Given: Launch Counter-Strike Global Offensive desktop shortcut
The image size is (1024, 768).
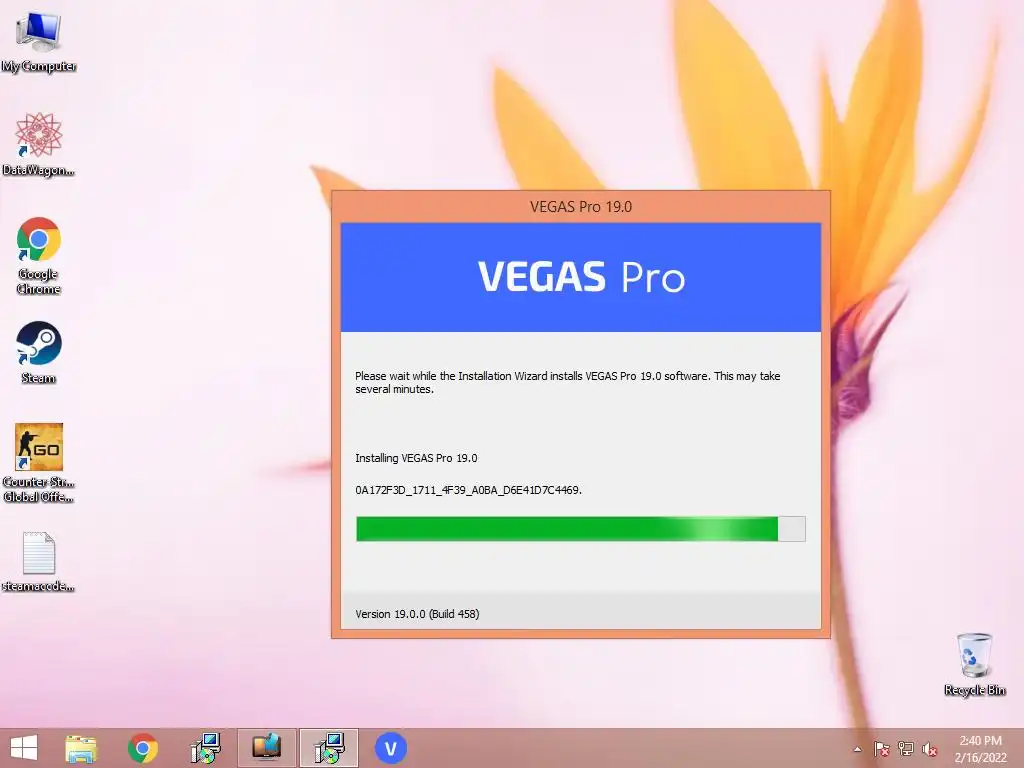Looking at the screenshot, I should [39, 462].
